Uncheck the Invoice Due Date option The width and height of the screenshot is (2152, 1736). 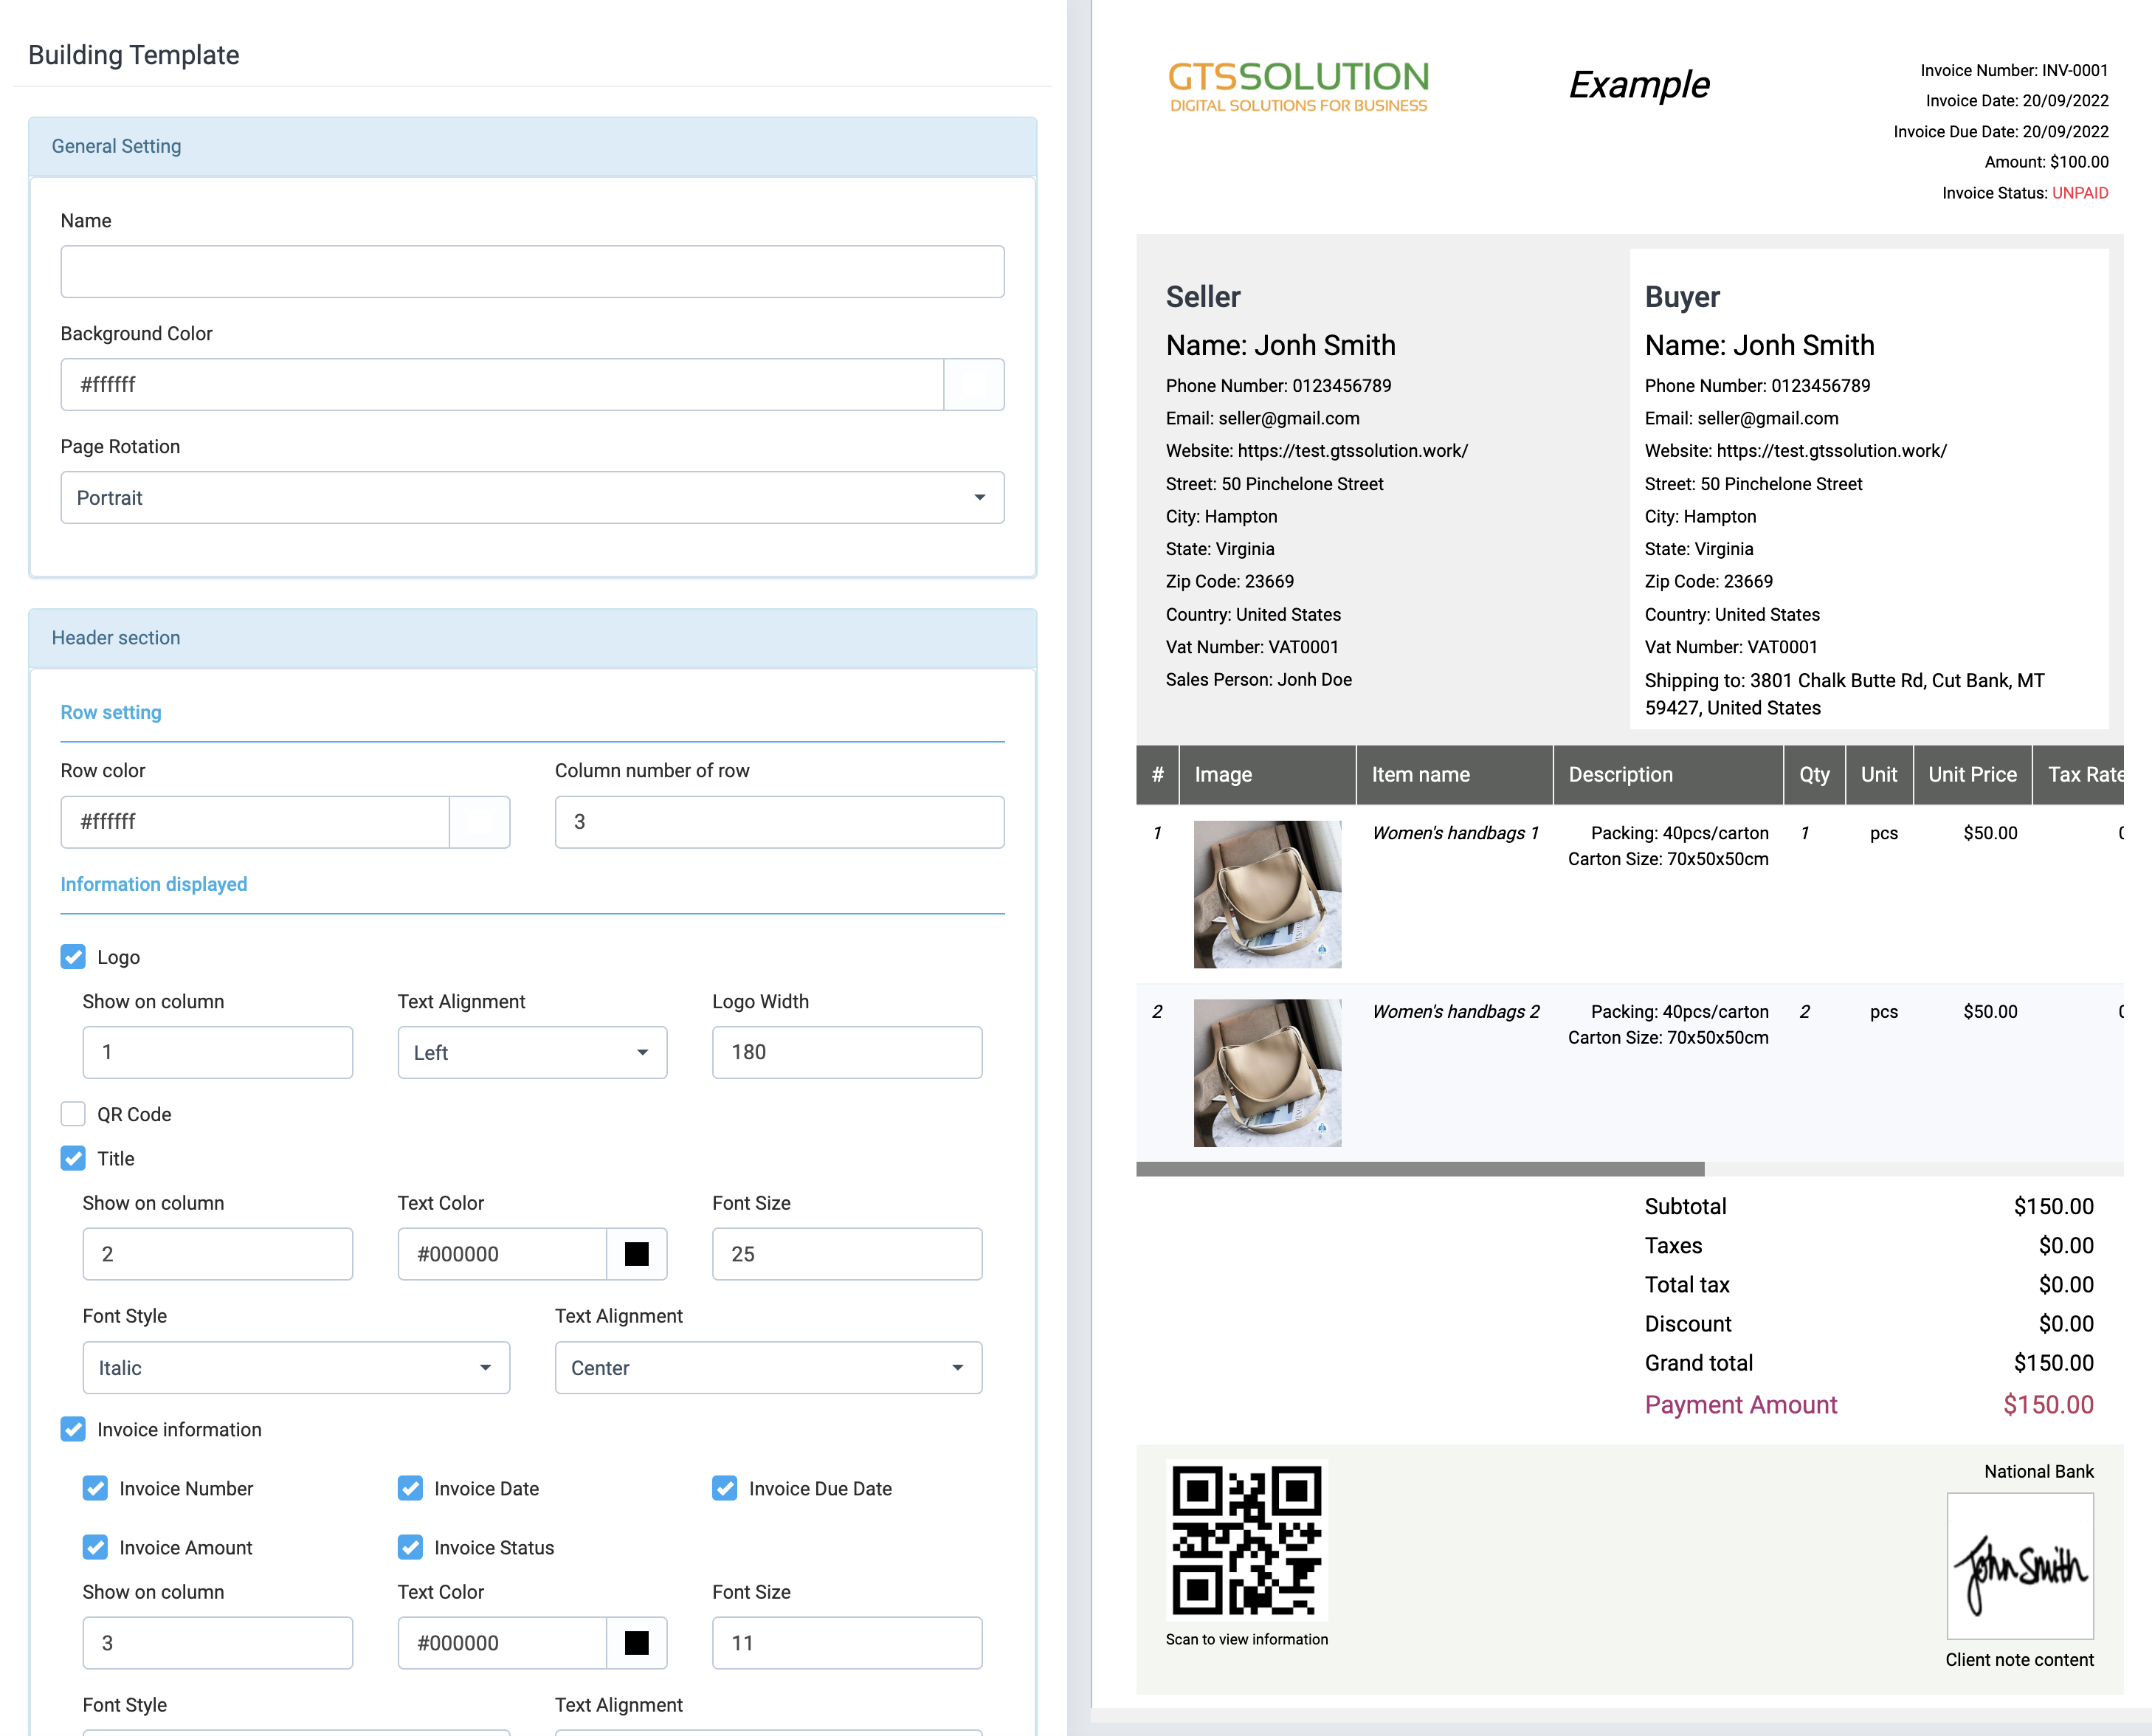(724, 1488)
